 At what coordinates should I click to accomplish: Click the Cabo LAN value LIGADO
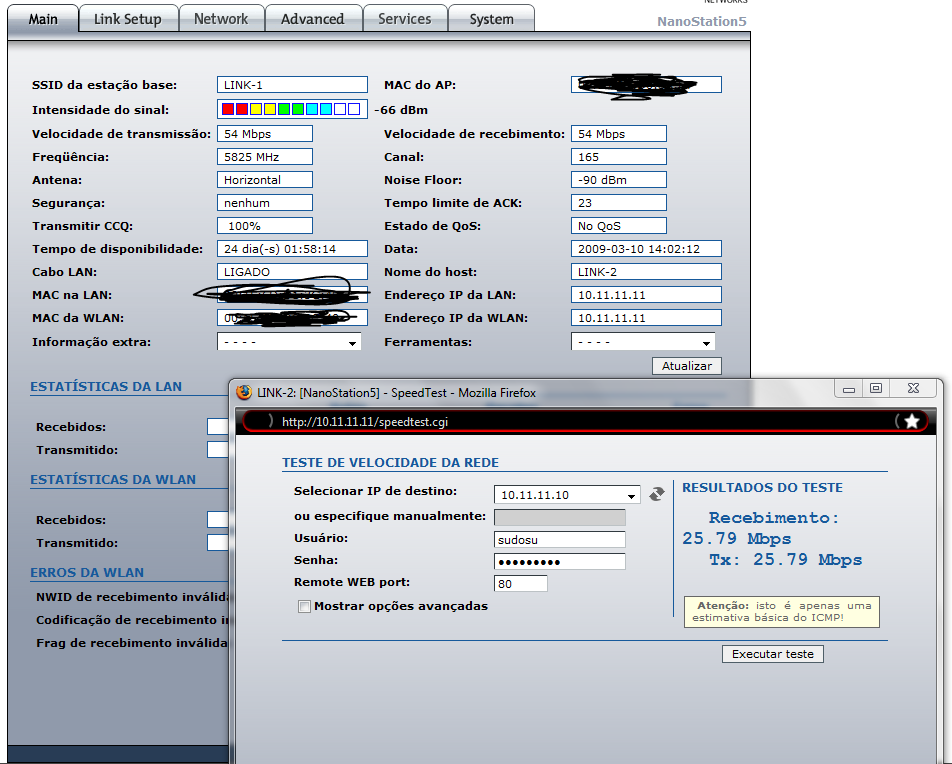[x=292, y=271]
